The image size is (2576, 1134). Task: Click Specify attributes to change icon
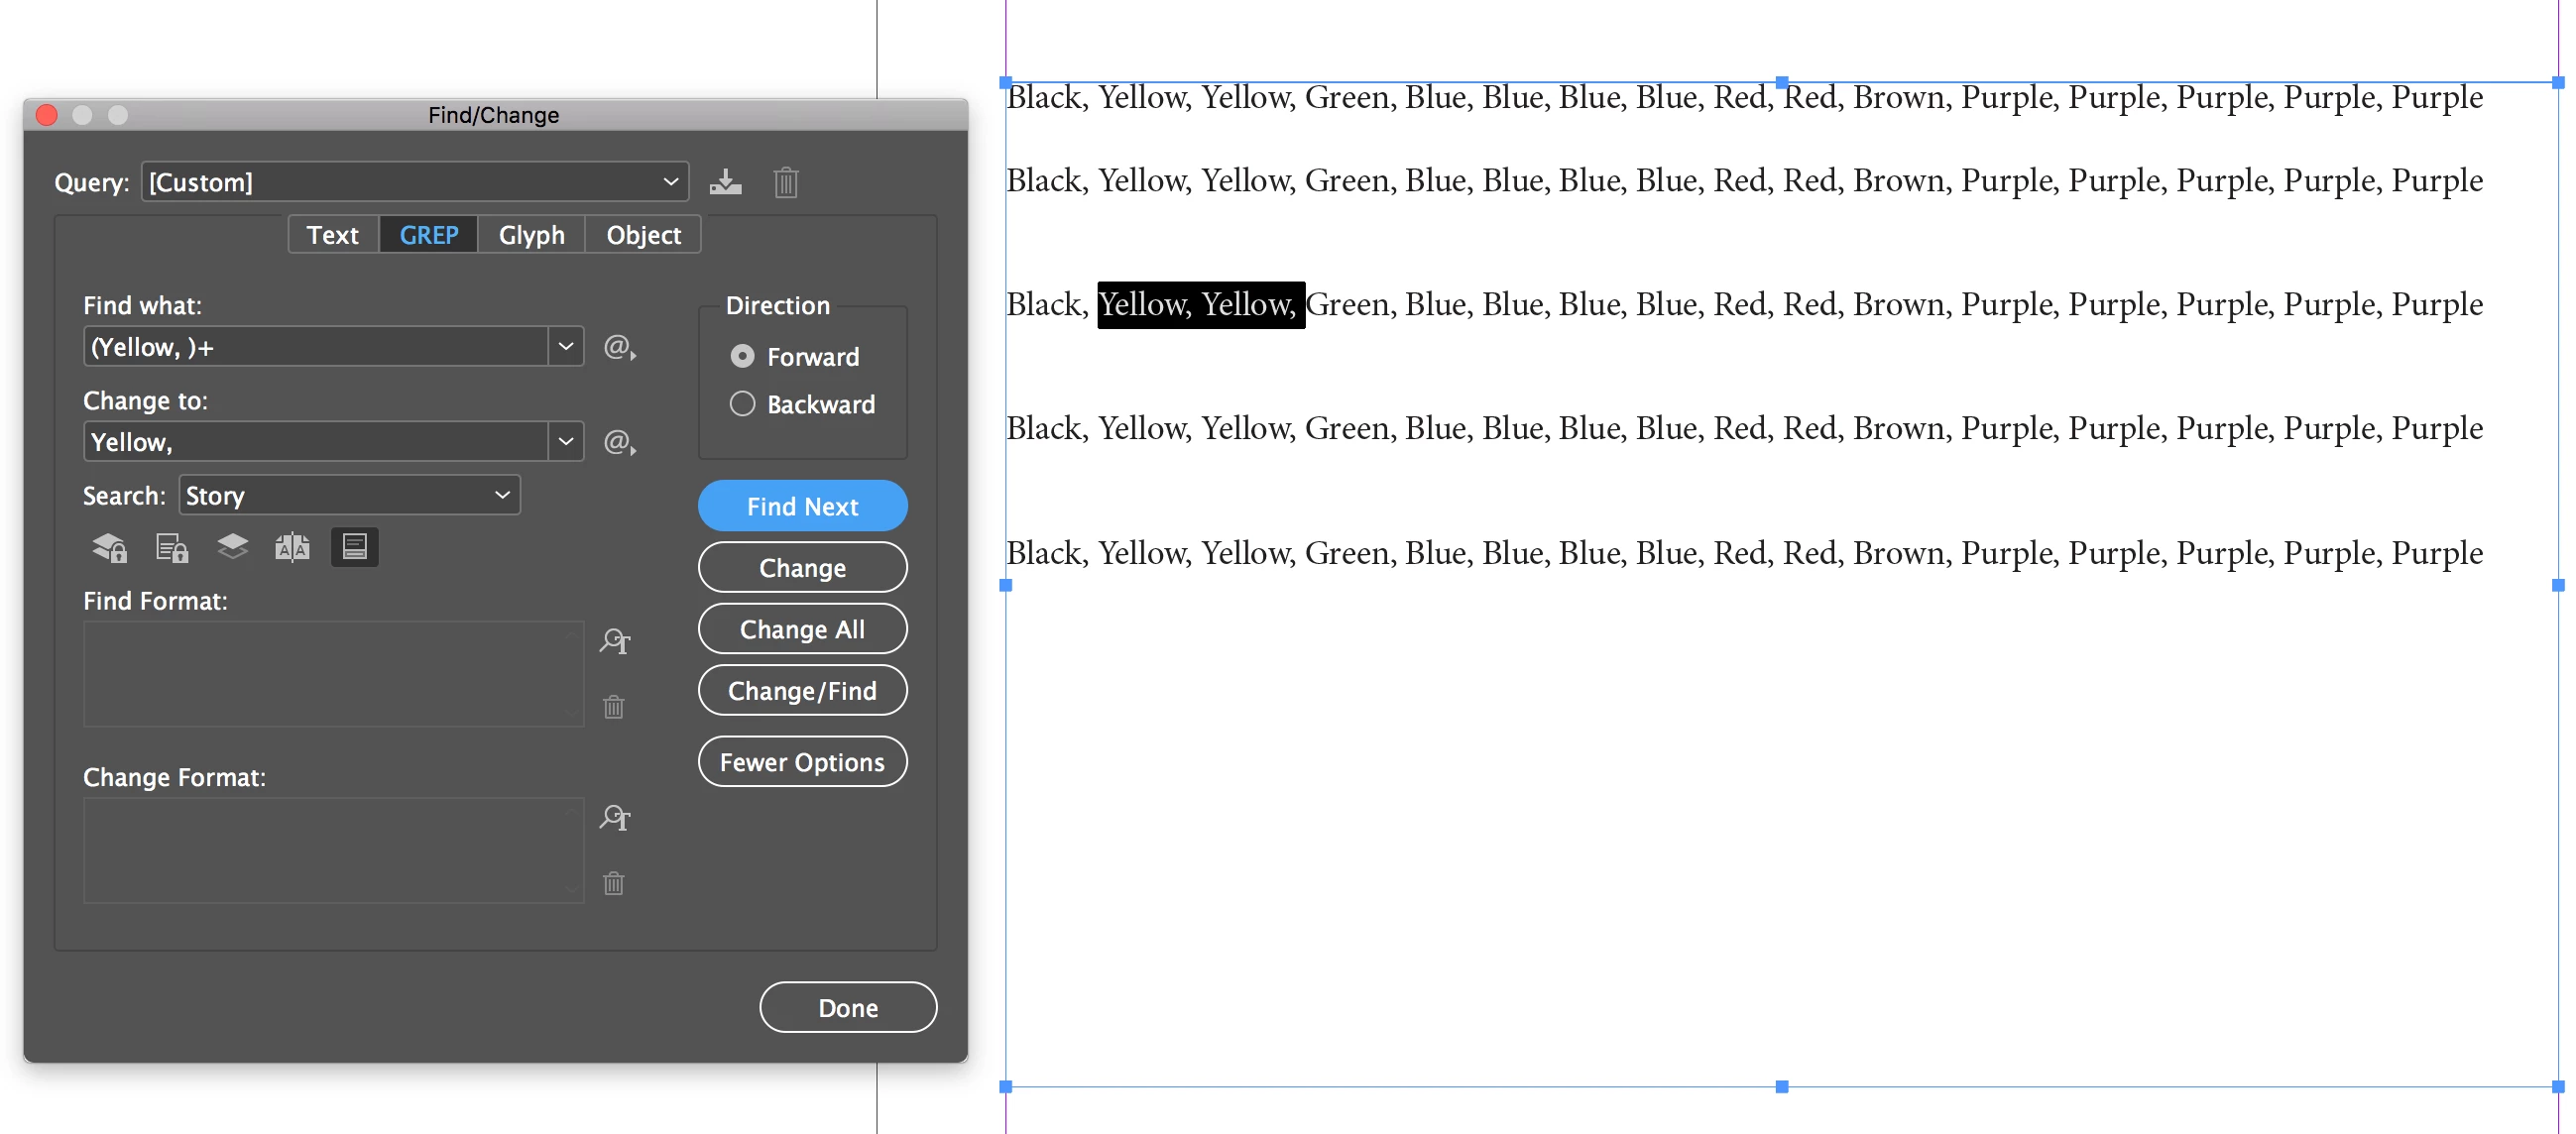[x=614, y=818]
